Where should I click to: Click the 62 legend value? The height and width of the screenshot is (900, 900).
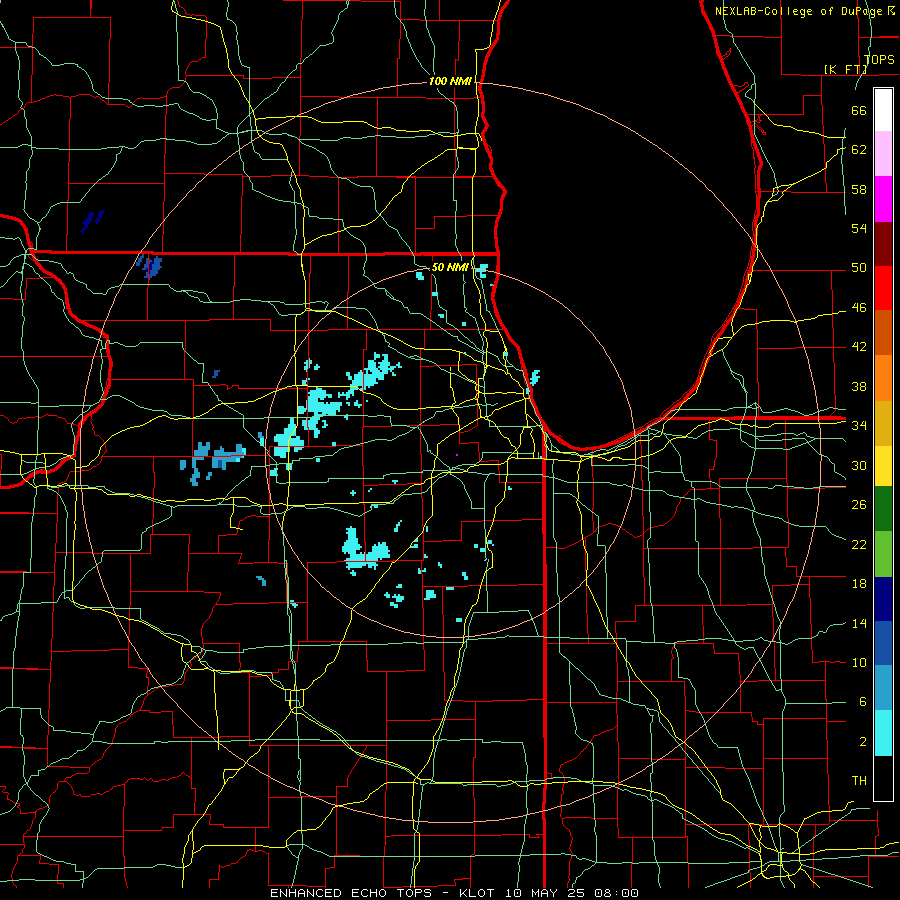(x=859, y=149)
